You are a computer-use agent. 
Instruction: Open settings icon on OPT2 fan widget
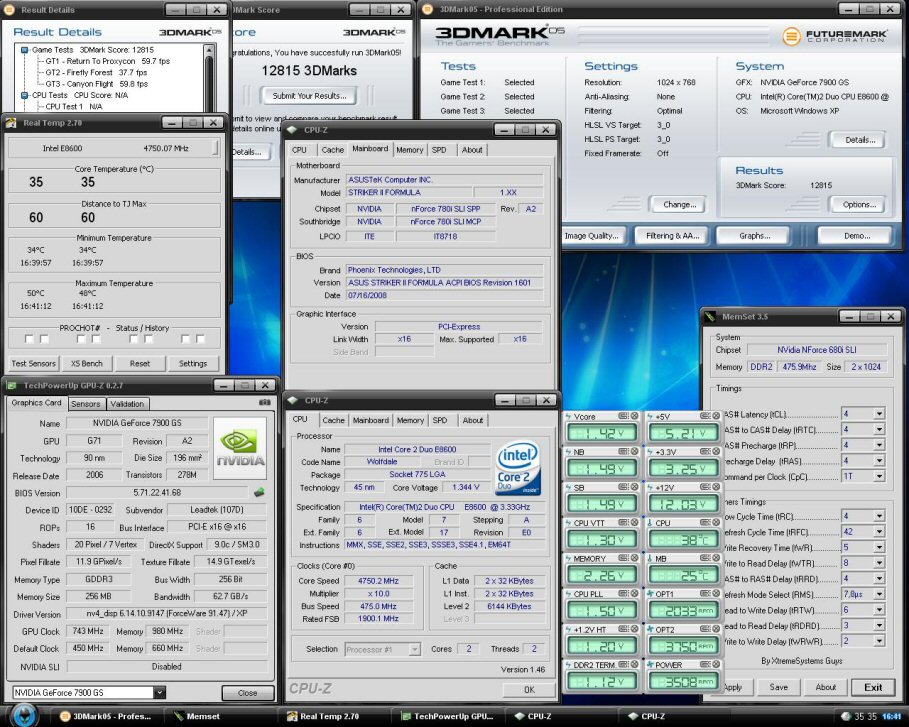pyautogui.click(x=705, y=629)
